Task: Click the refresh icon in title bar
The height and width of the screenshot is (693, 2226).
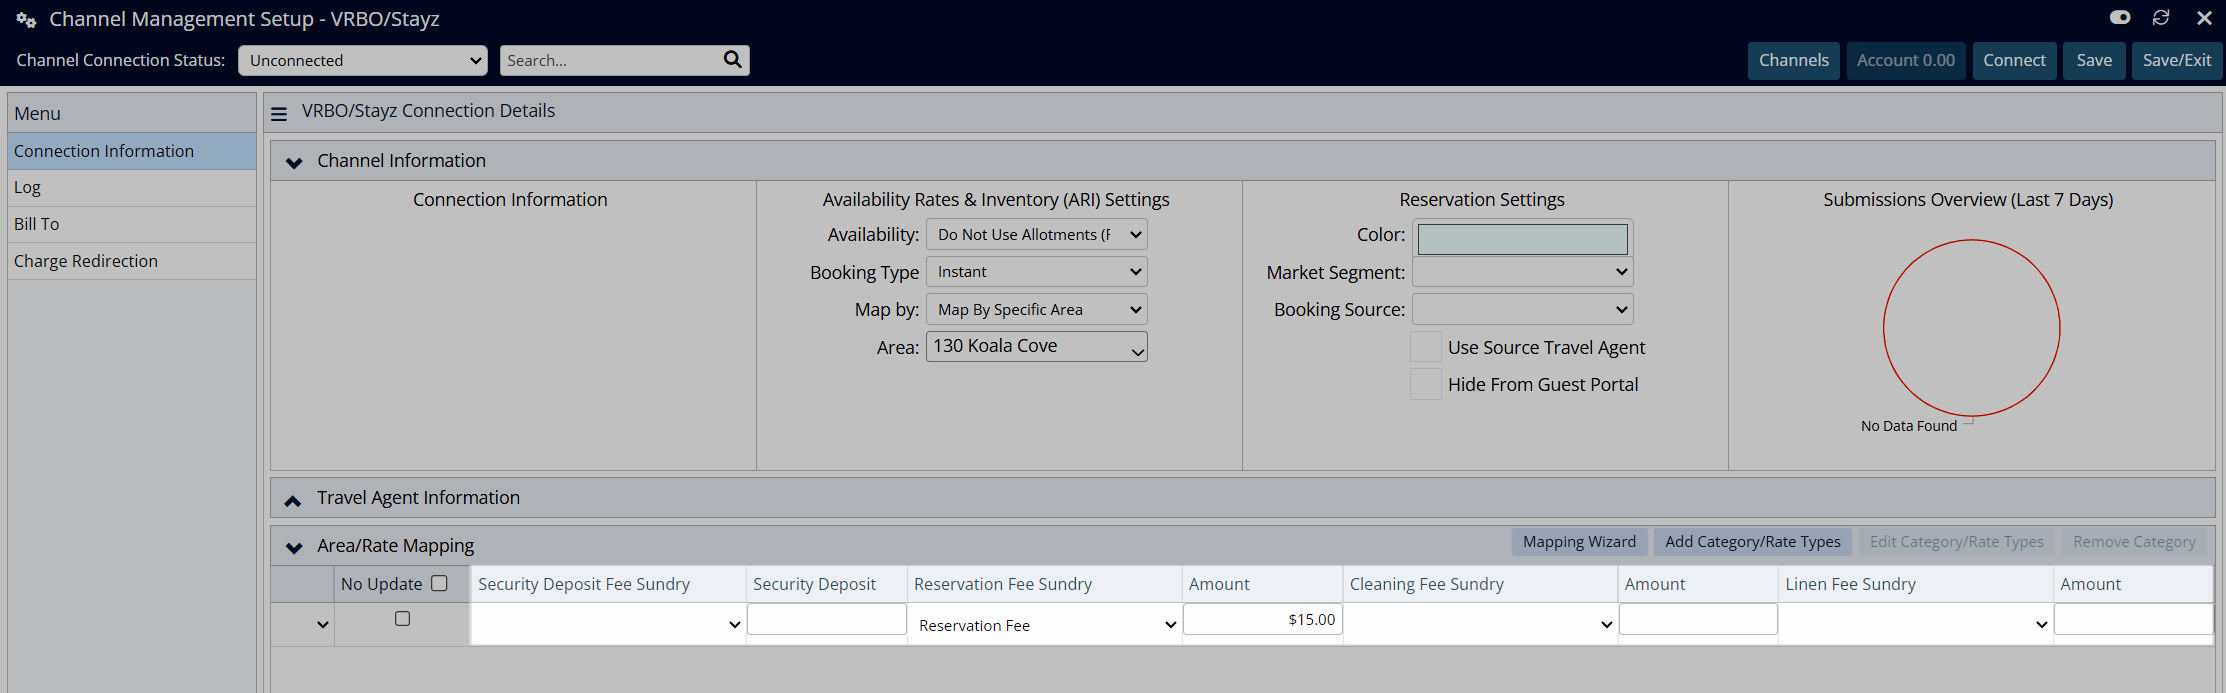Action: (2161, 18)
